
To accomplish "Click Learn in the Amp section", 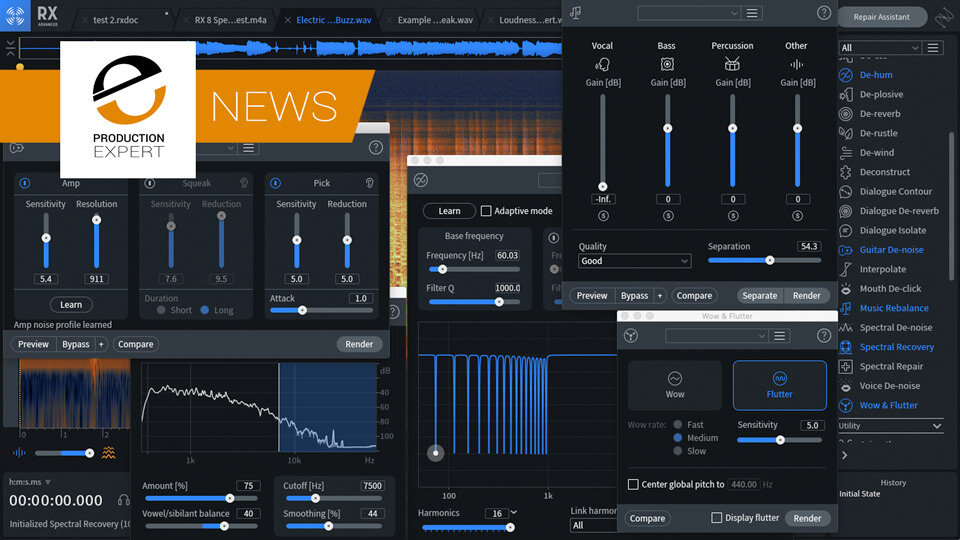I will coord(71,304).
